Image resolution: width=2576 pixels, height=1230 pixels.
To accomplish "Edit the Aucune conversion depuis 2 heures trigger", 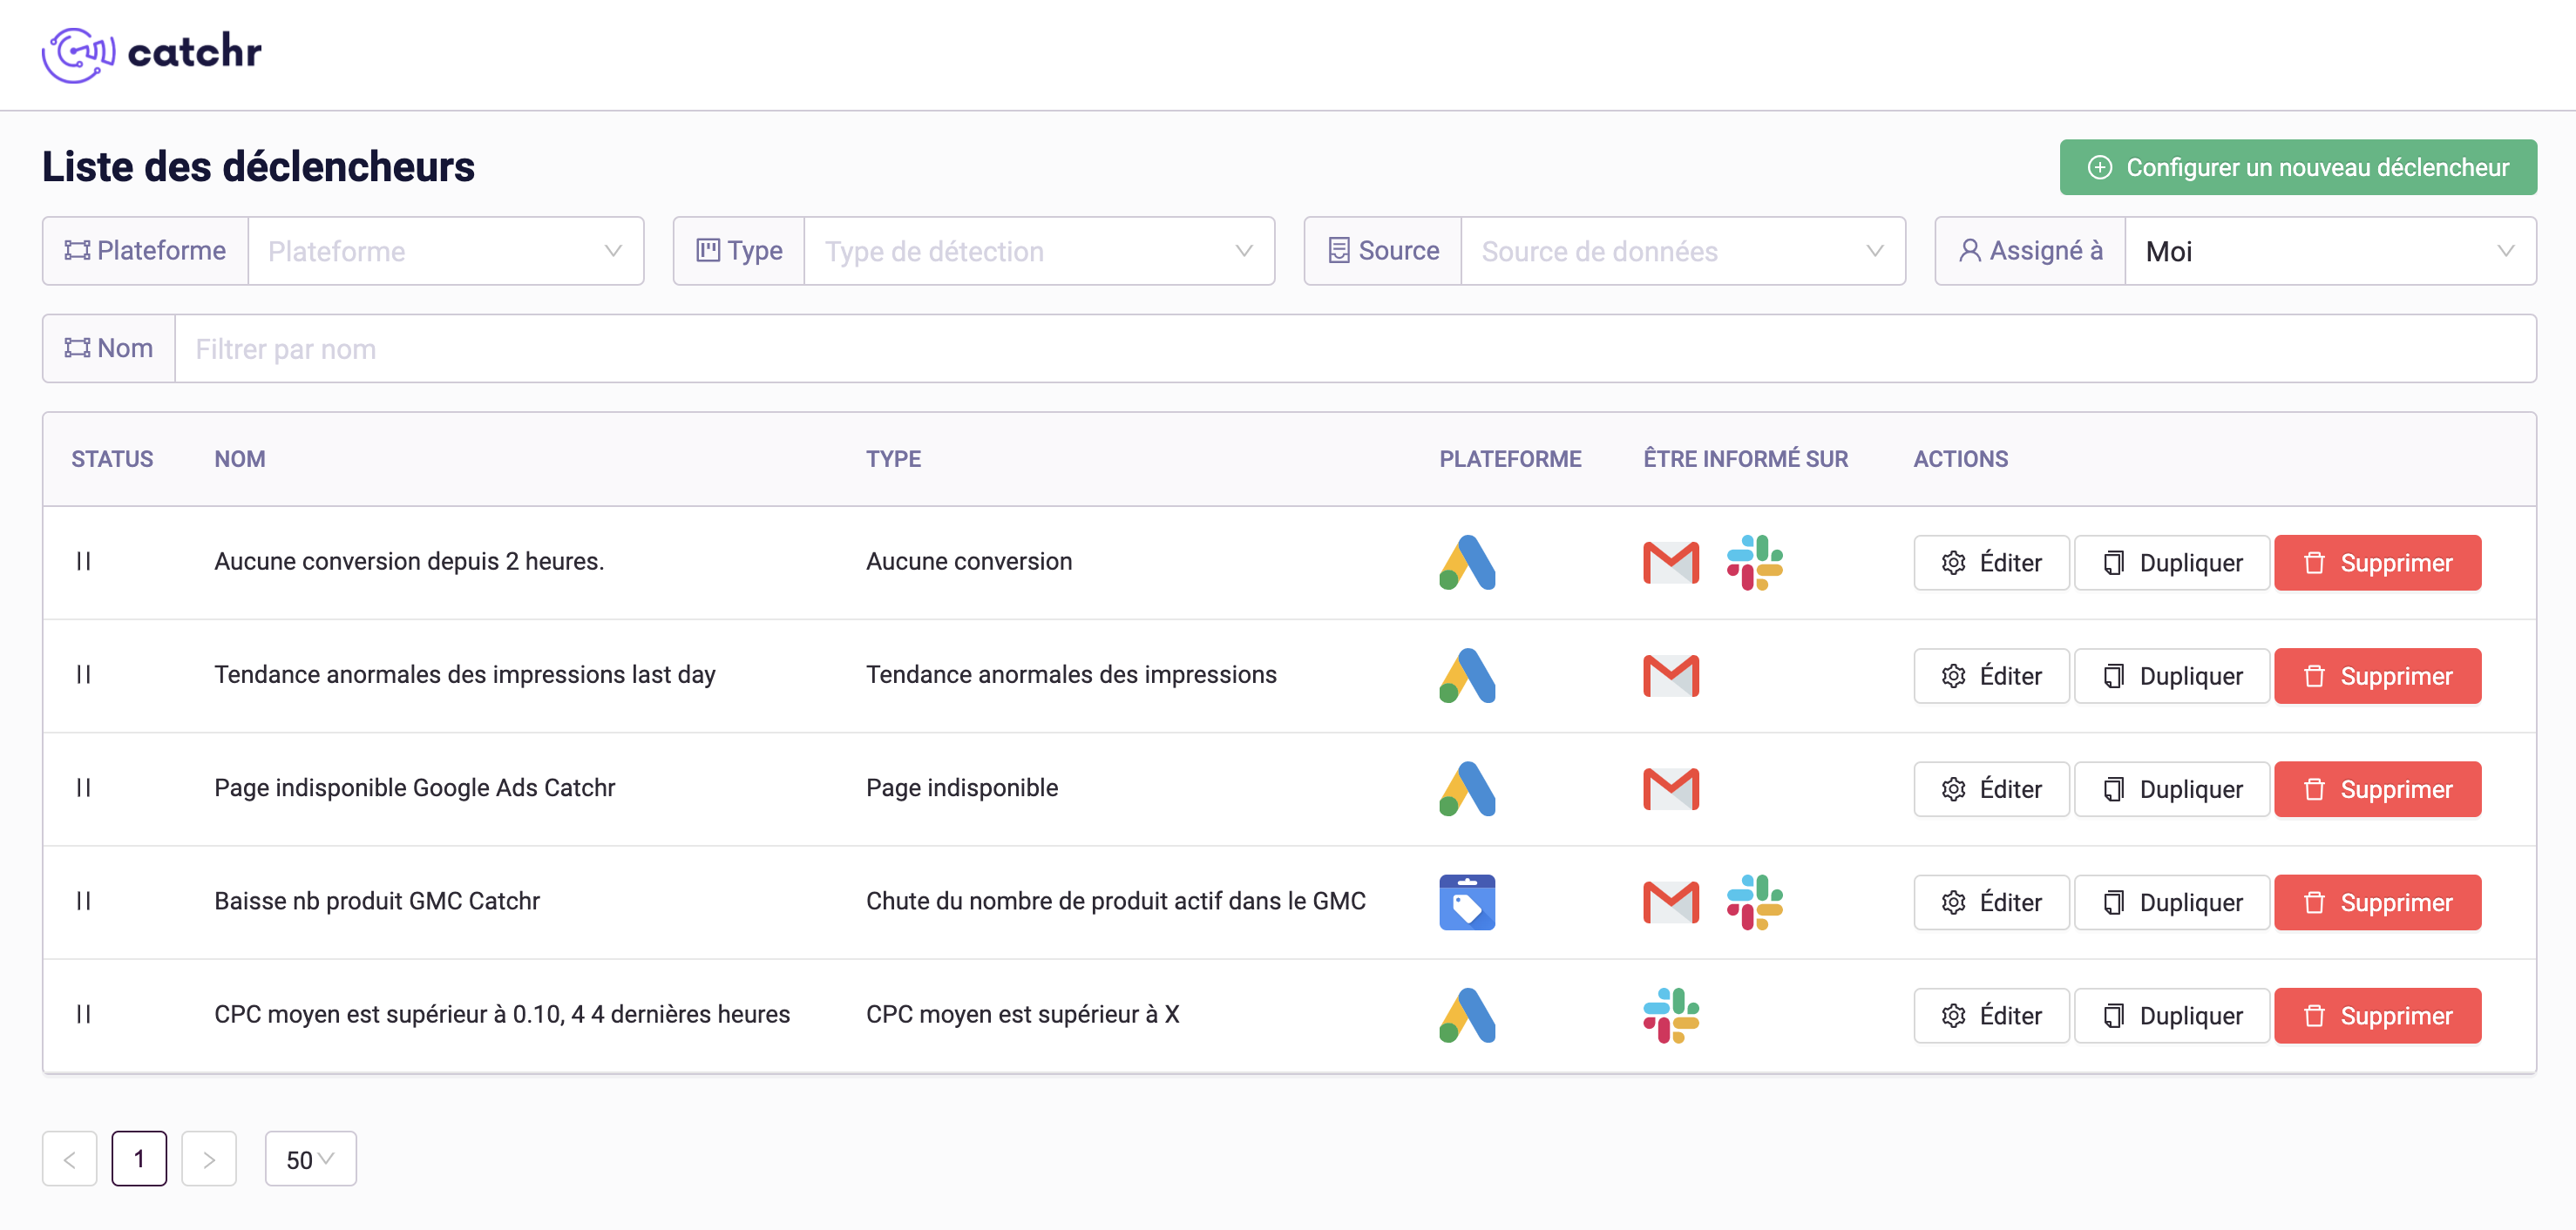I will (x=1991, y=563).
